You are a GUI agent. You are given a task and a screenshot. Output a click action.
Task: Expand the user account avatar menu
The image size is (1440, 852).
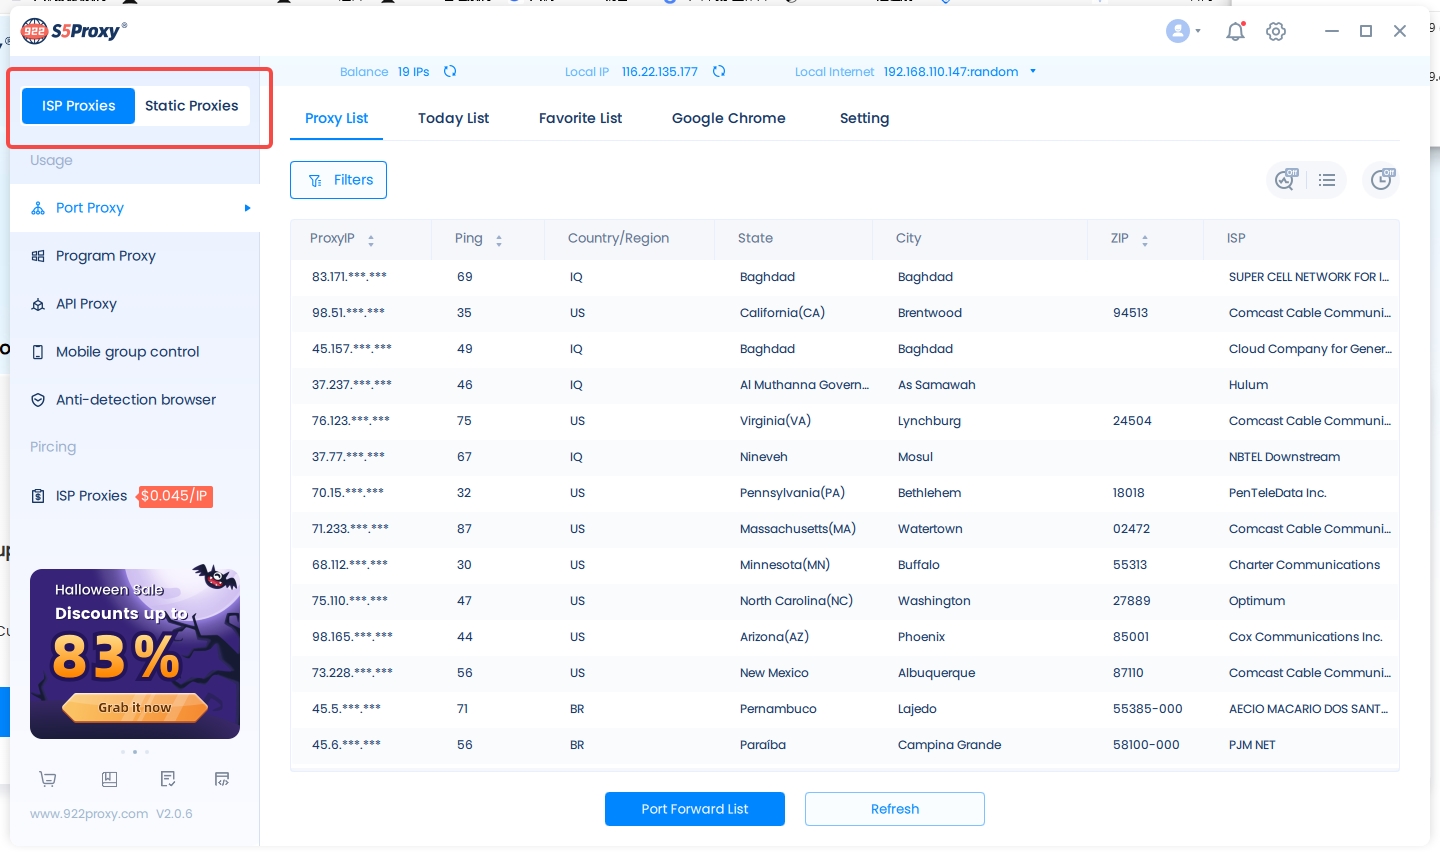click(x=1183, y=31)
